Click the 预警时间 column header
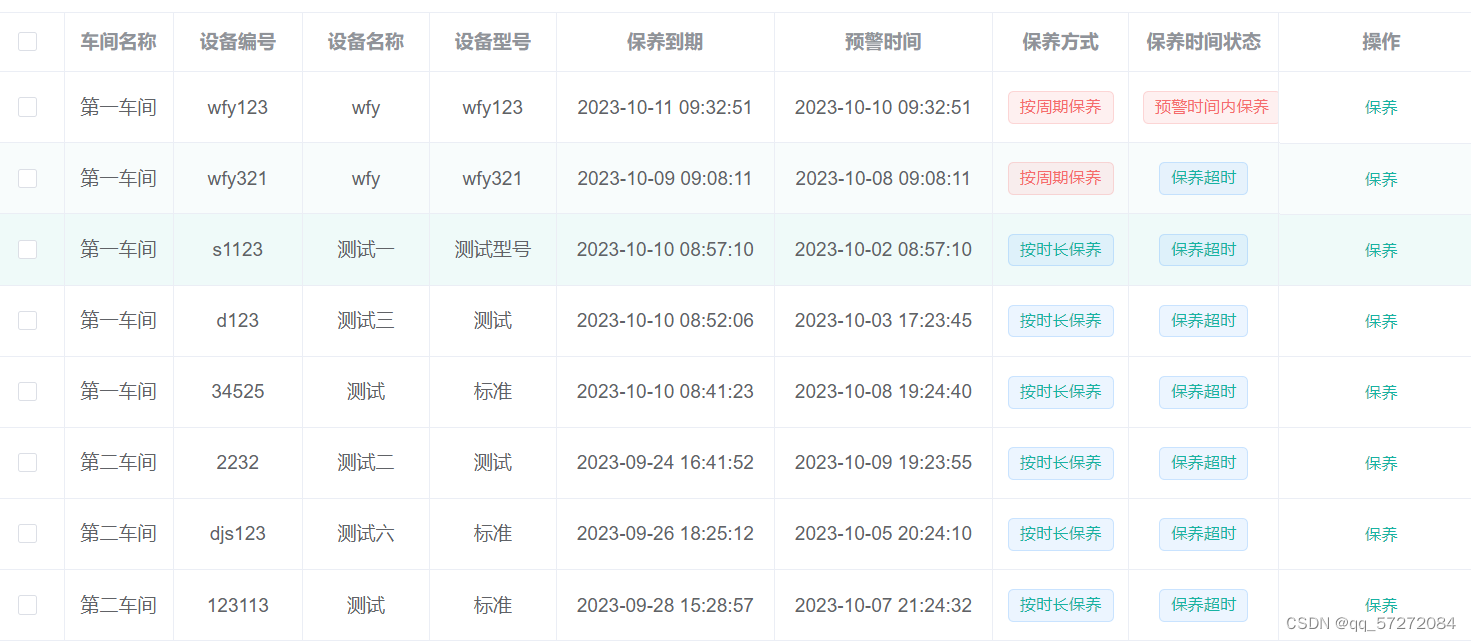Image resolution: width=1471 pixels, height=641 pixels. [883, 42]
